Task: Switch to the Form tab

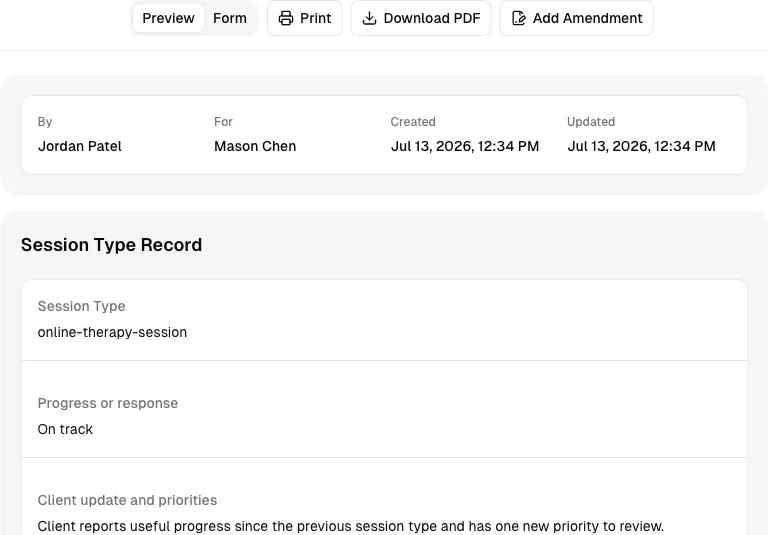Action: click(230, 18)
